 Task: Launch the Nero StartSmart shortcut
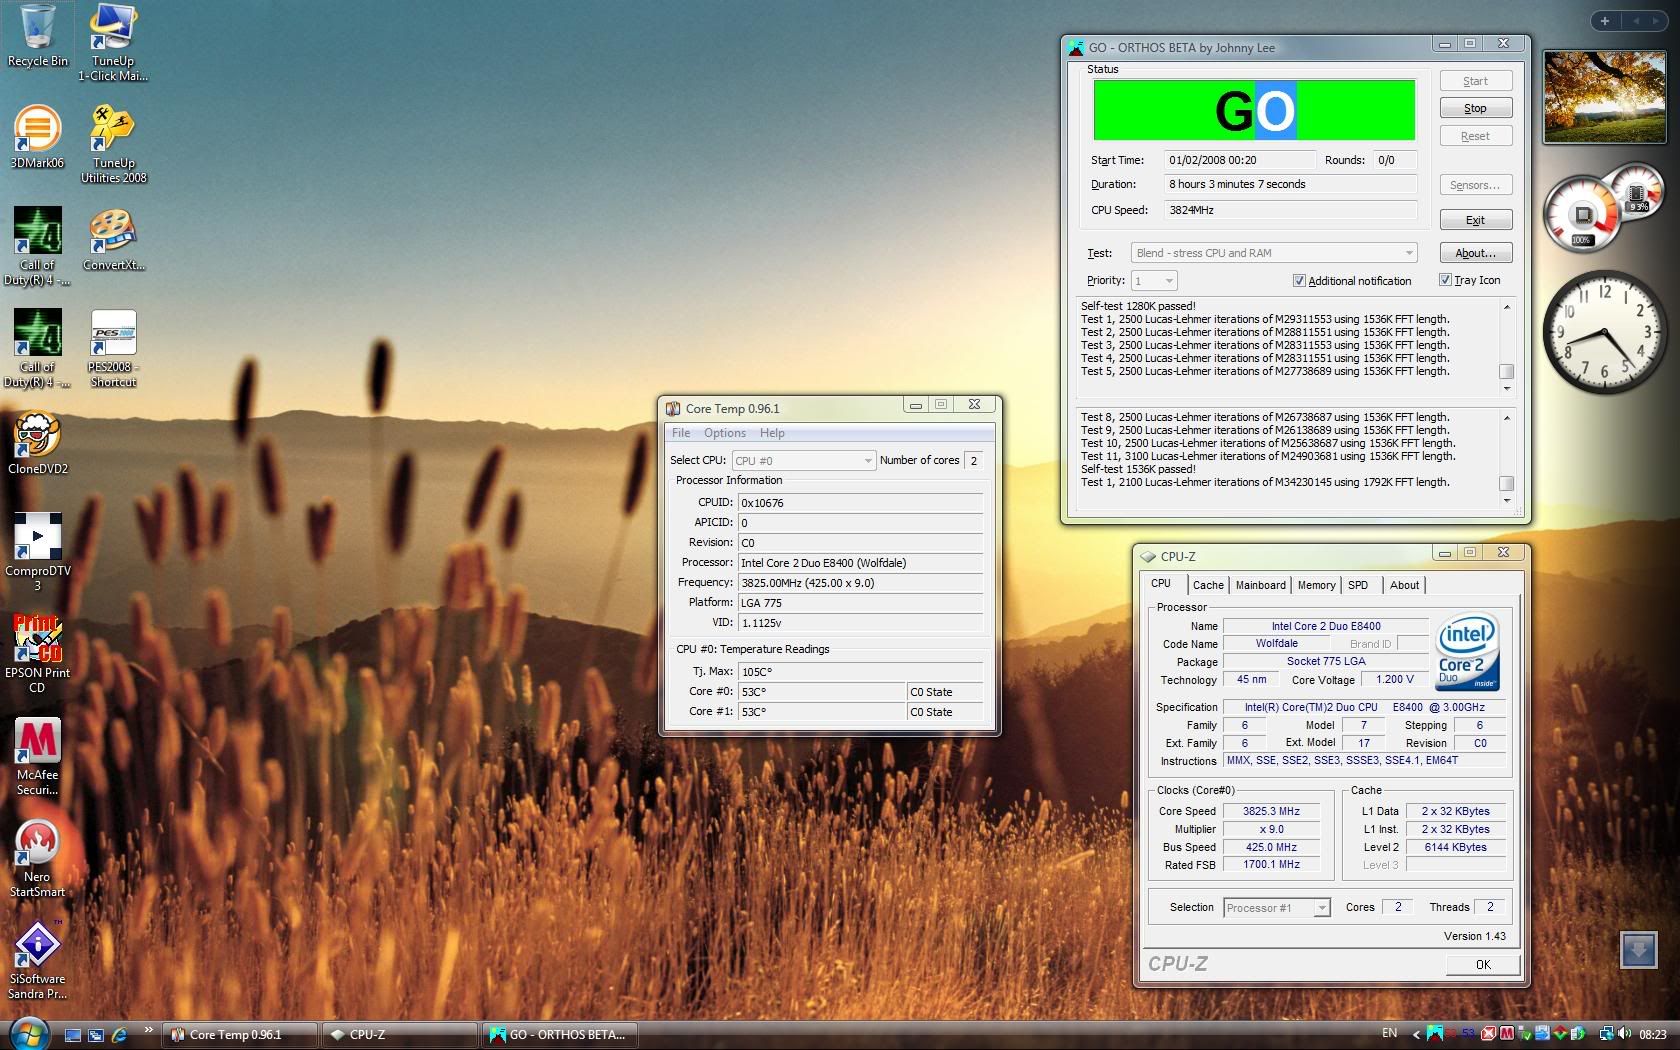click(x=37, y=859)
